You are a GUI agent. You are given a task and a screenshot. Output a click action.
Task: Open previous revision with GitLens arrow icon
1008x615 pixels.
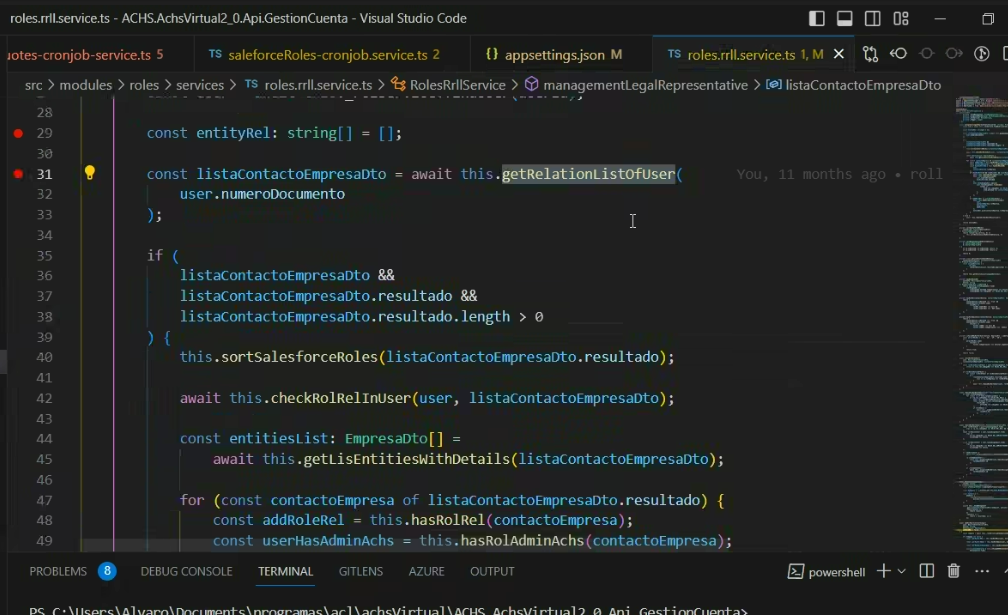pyautogui.click(x=899, y=54)
